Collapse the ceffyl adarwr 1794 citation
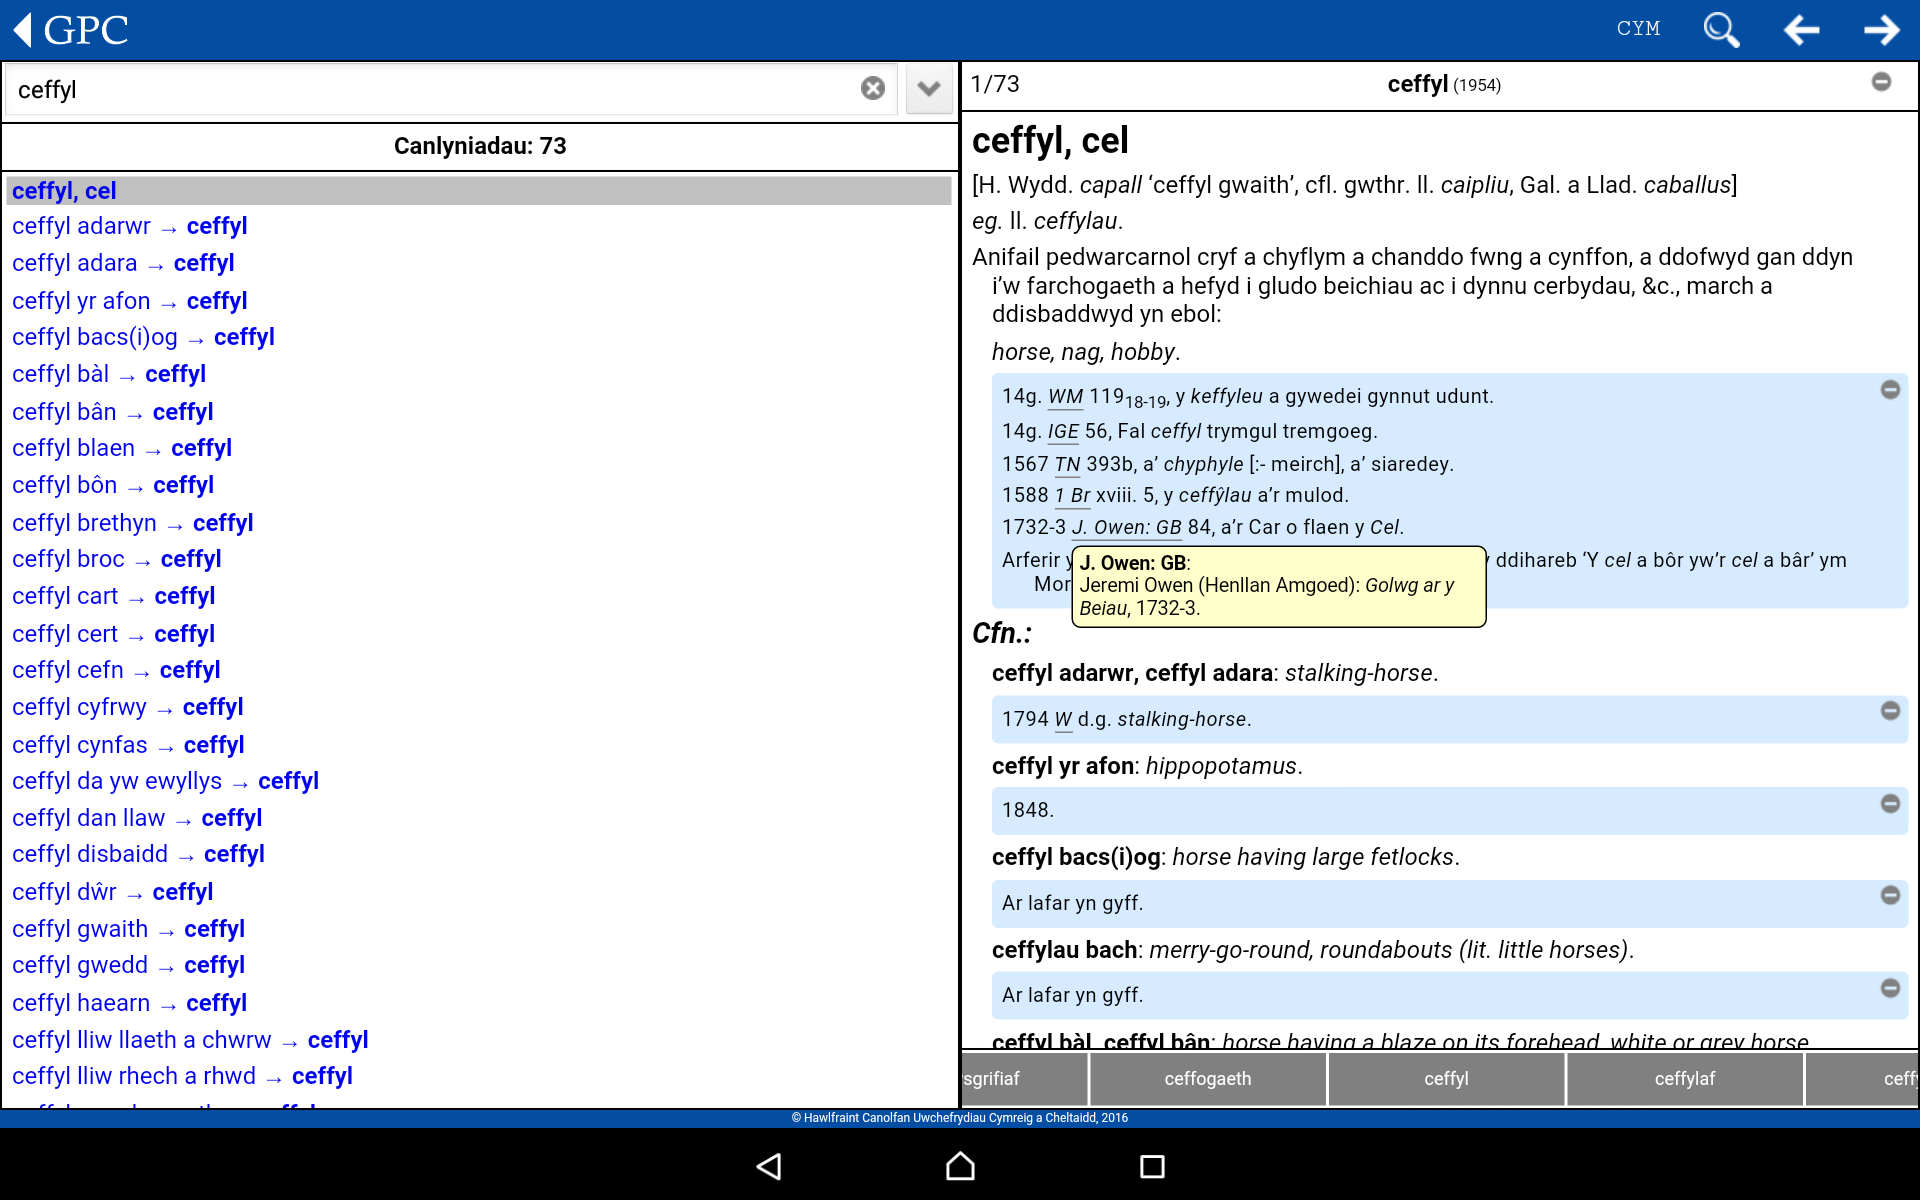Screen dimensions: 1920x1200 coord(1891,712)
